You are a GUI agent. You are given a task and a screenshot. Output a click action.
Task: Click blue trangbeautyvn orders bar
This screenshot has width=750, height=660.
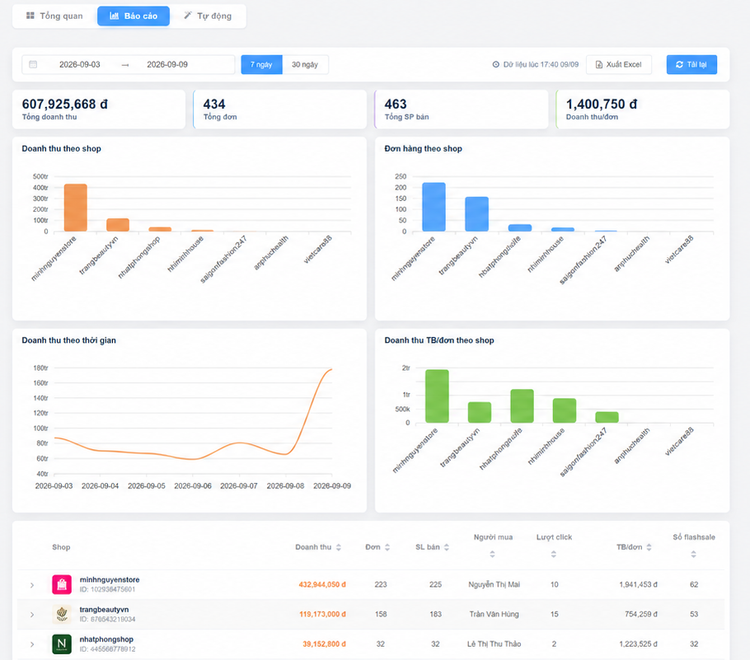[x=477, y=214]
